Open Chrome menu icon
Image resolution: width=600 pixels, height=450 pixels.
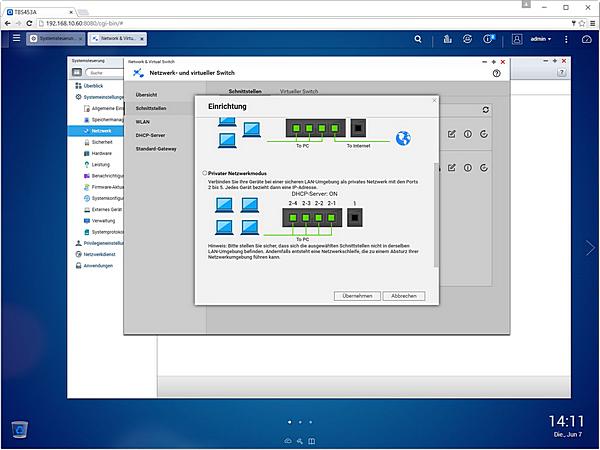click(x=592, y=23)
